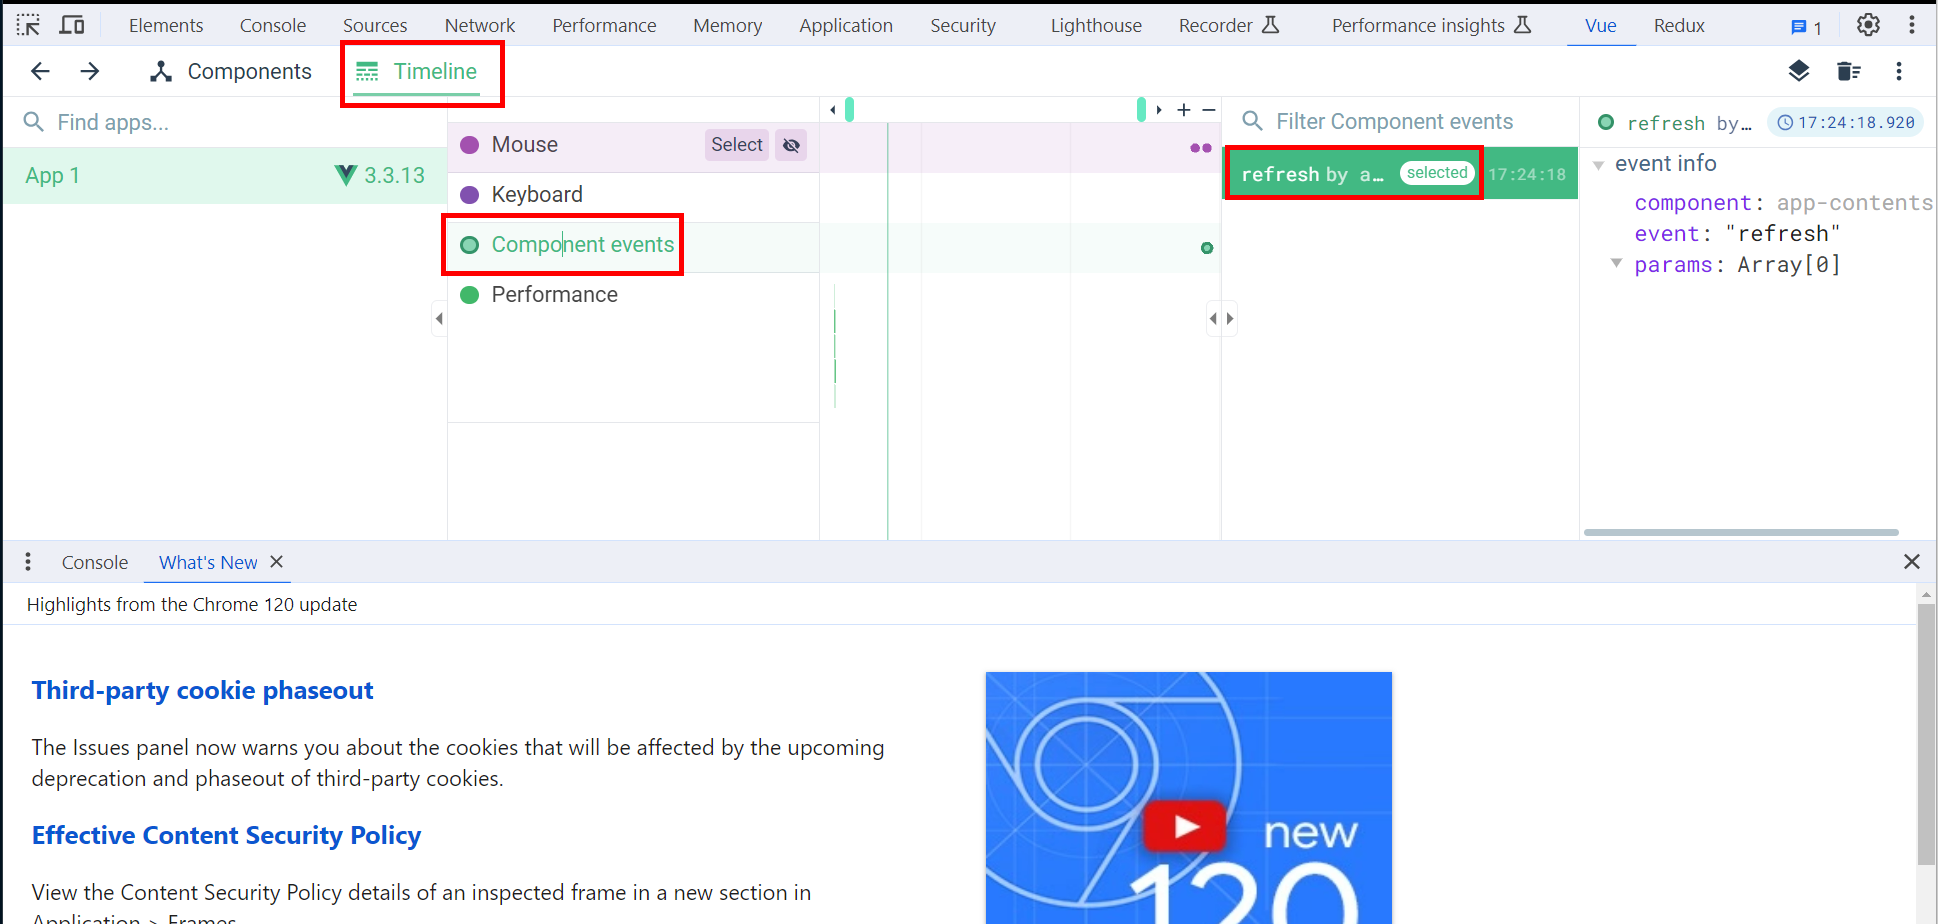The image size is (1938, 924).
Task: Collapse the left apps pane arrow
Action: 439,319
